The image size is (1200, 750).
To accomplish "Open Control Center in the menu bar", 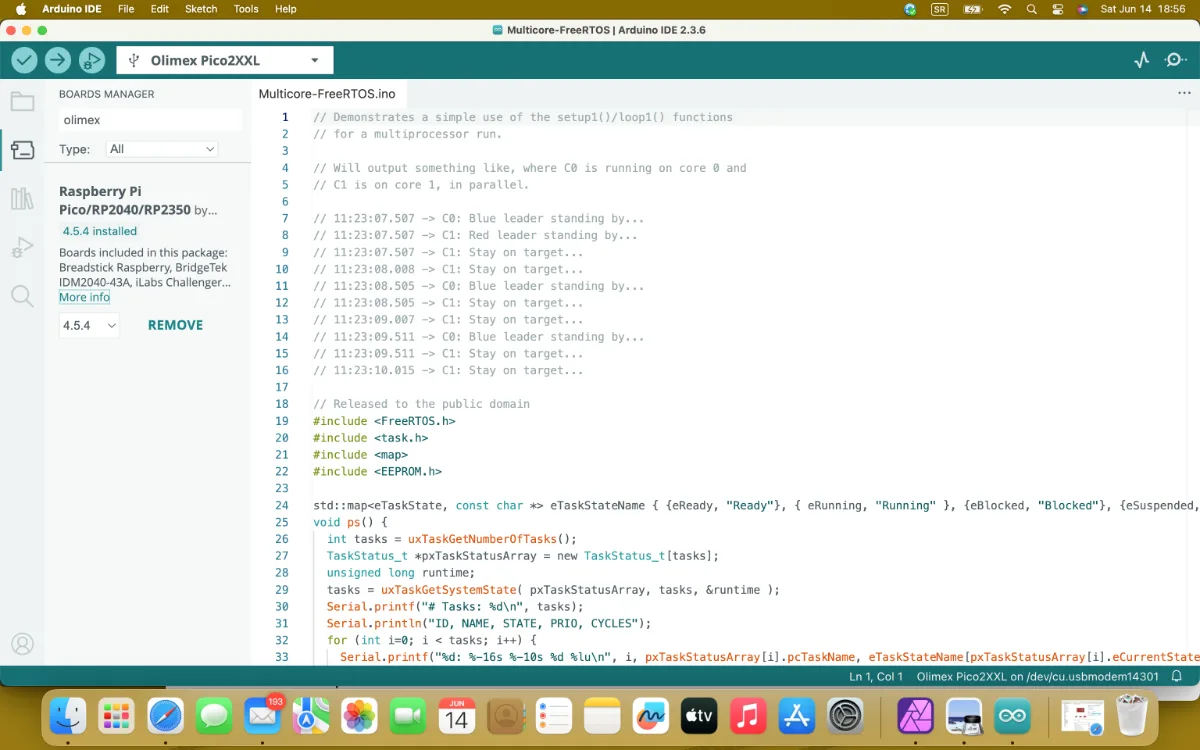I will [x=1058, y=9].
